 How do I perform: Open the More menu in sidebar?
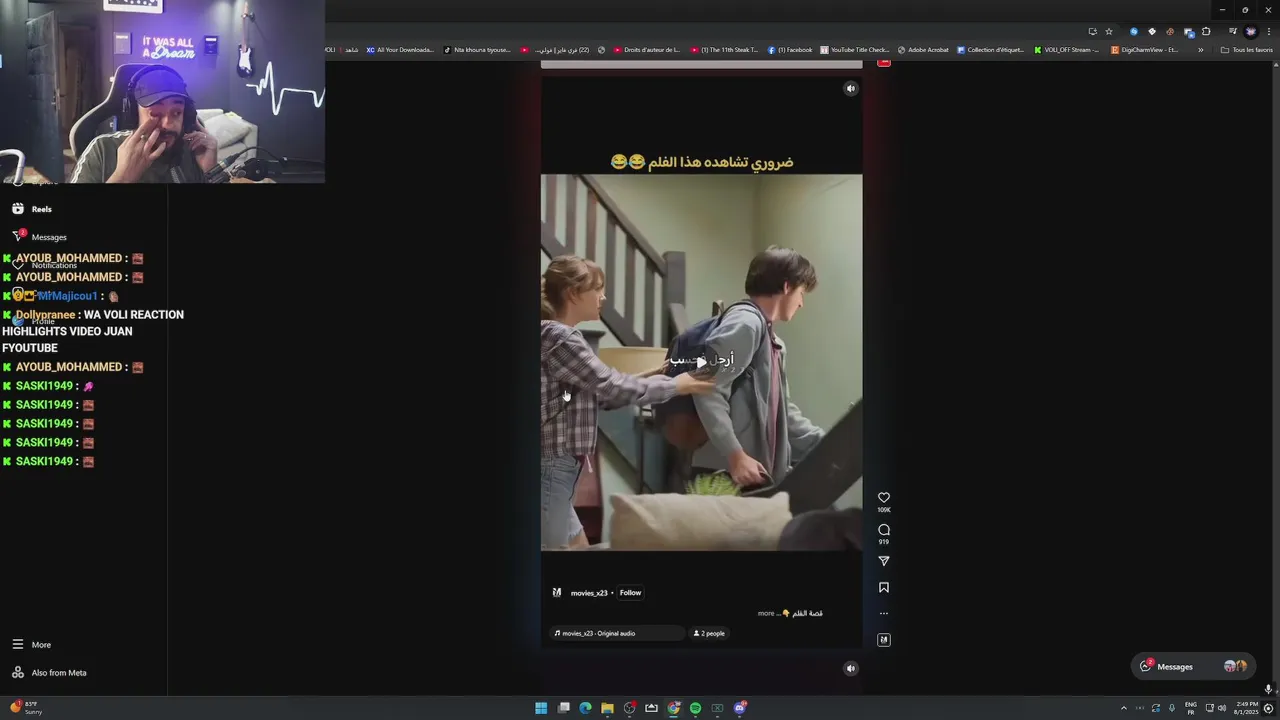(x=32, y=645)
